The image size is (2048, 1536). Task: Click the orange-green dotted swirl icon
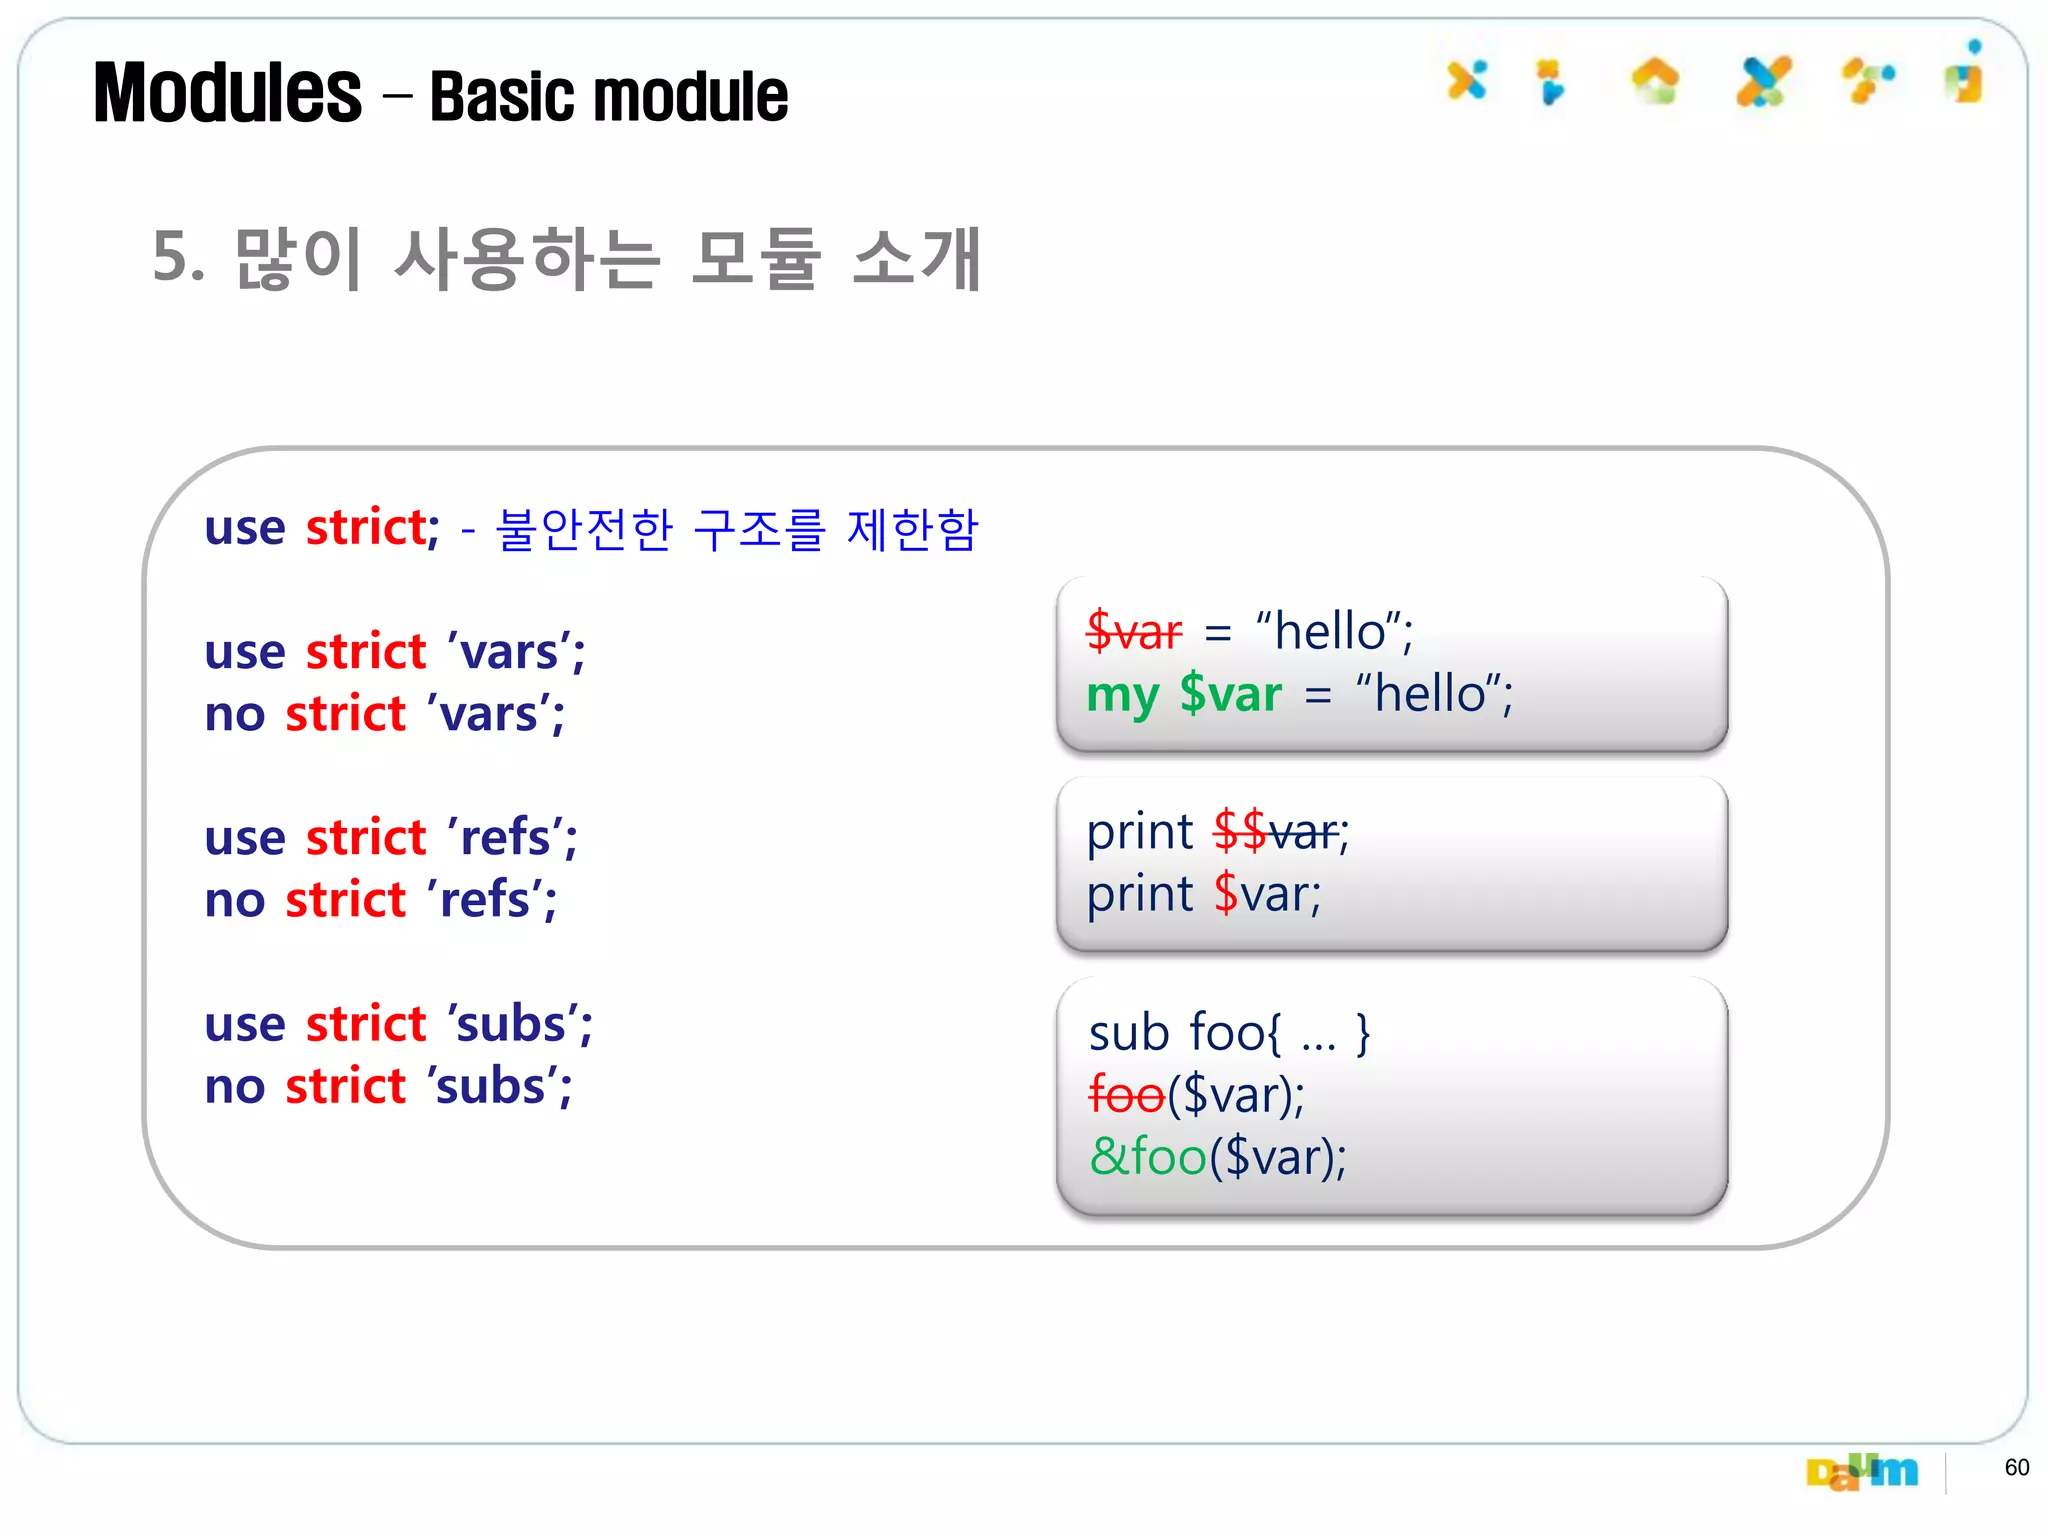(1868, 80)
